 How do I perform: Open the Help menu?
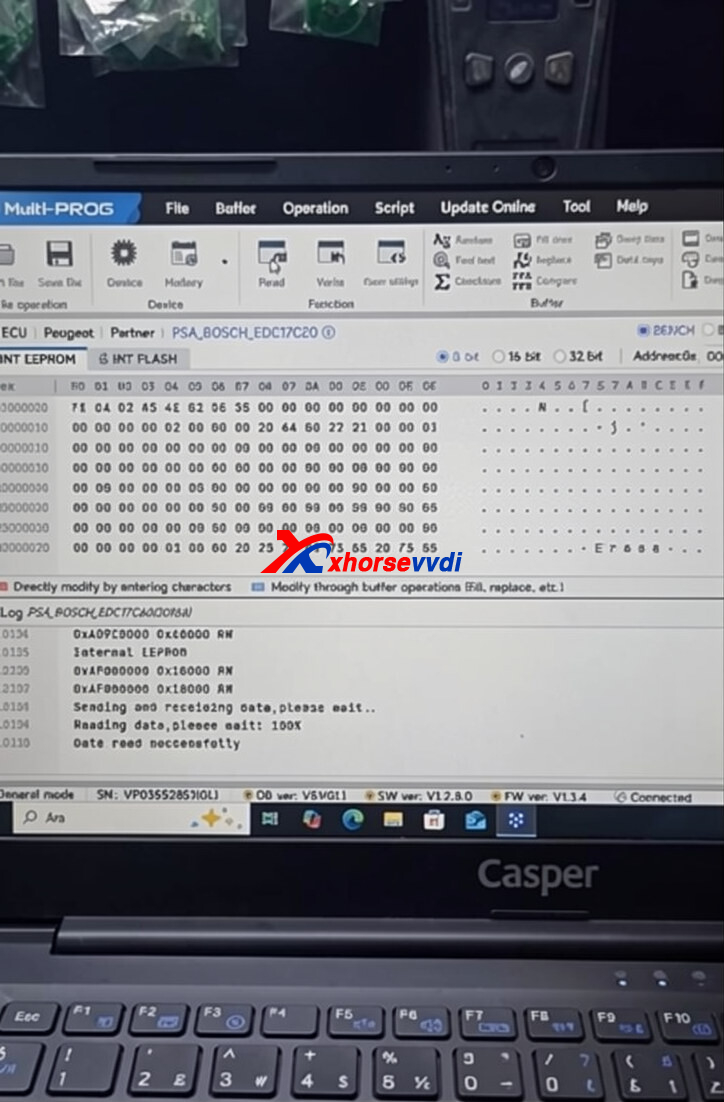[x=632, y=206]
